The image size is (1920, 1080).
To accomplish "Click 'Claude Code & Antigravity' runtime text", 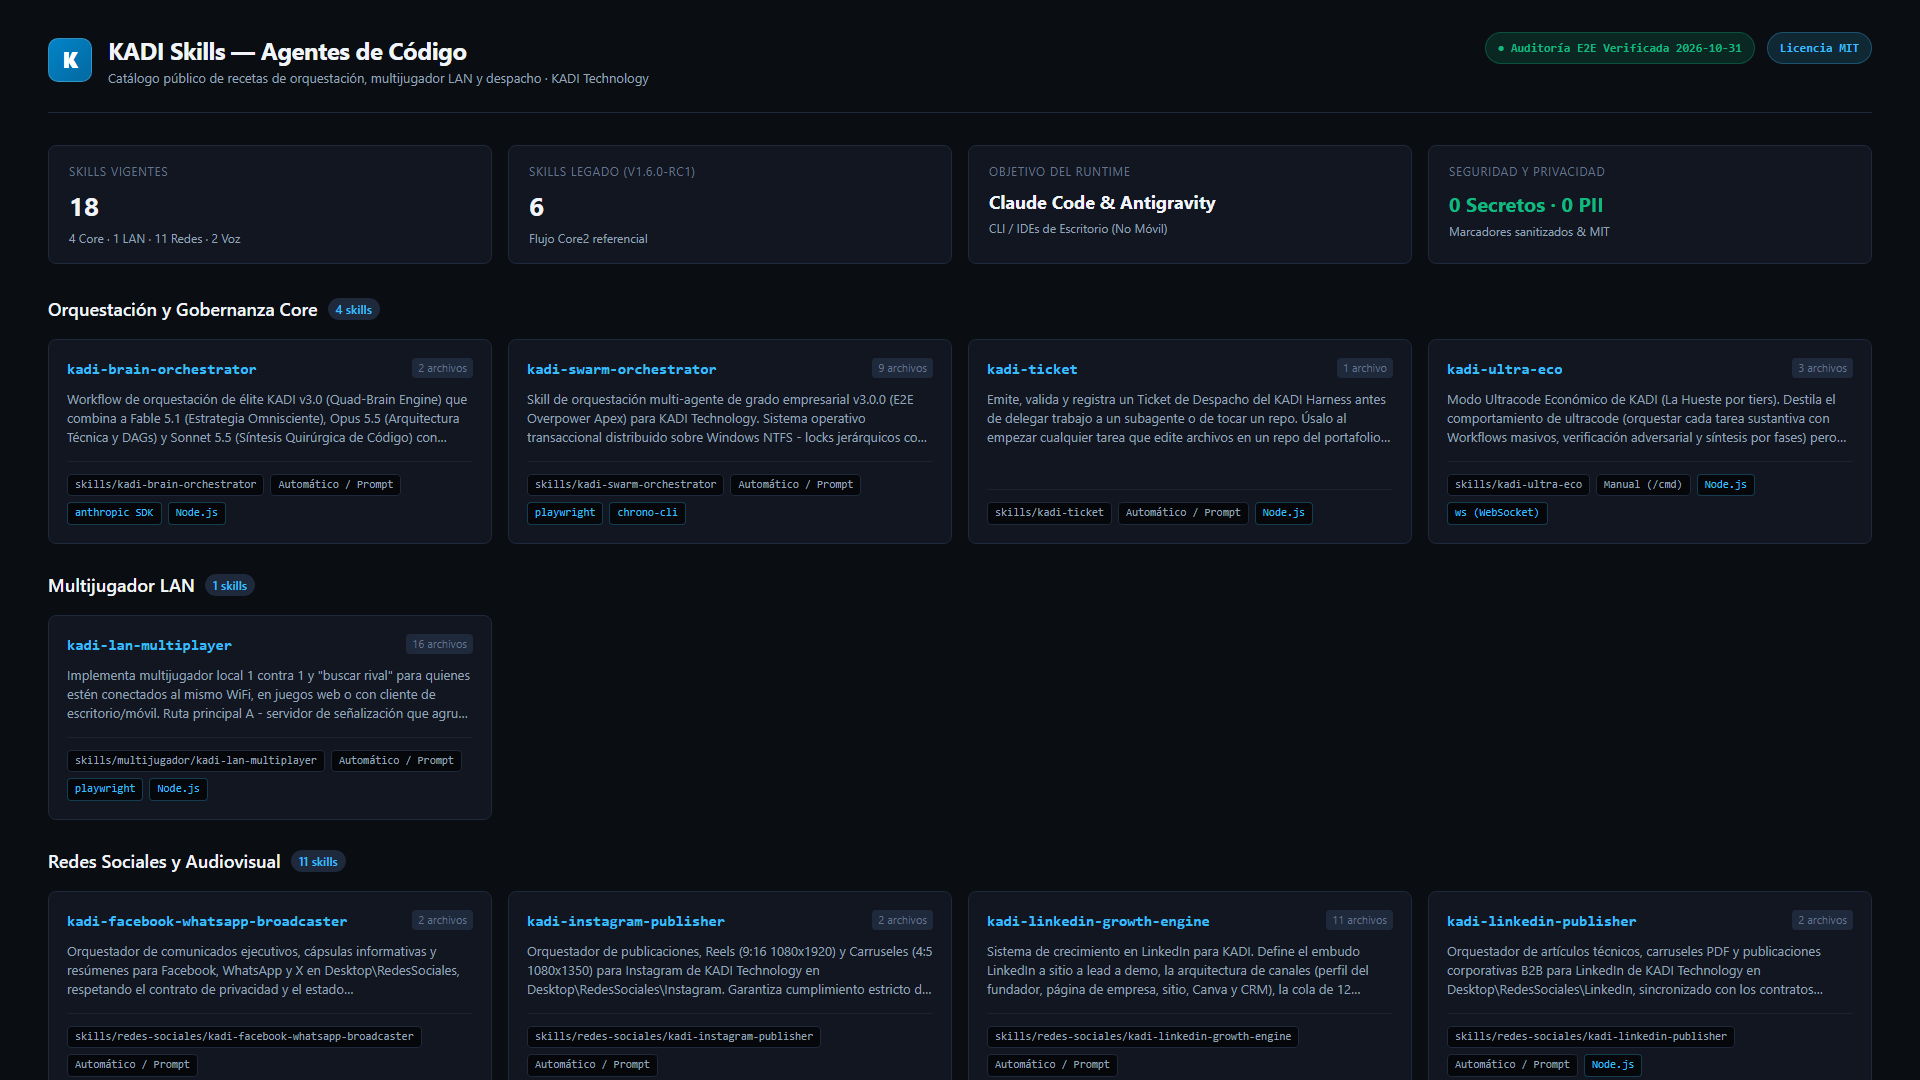I will click(1102, 203).
